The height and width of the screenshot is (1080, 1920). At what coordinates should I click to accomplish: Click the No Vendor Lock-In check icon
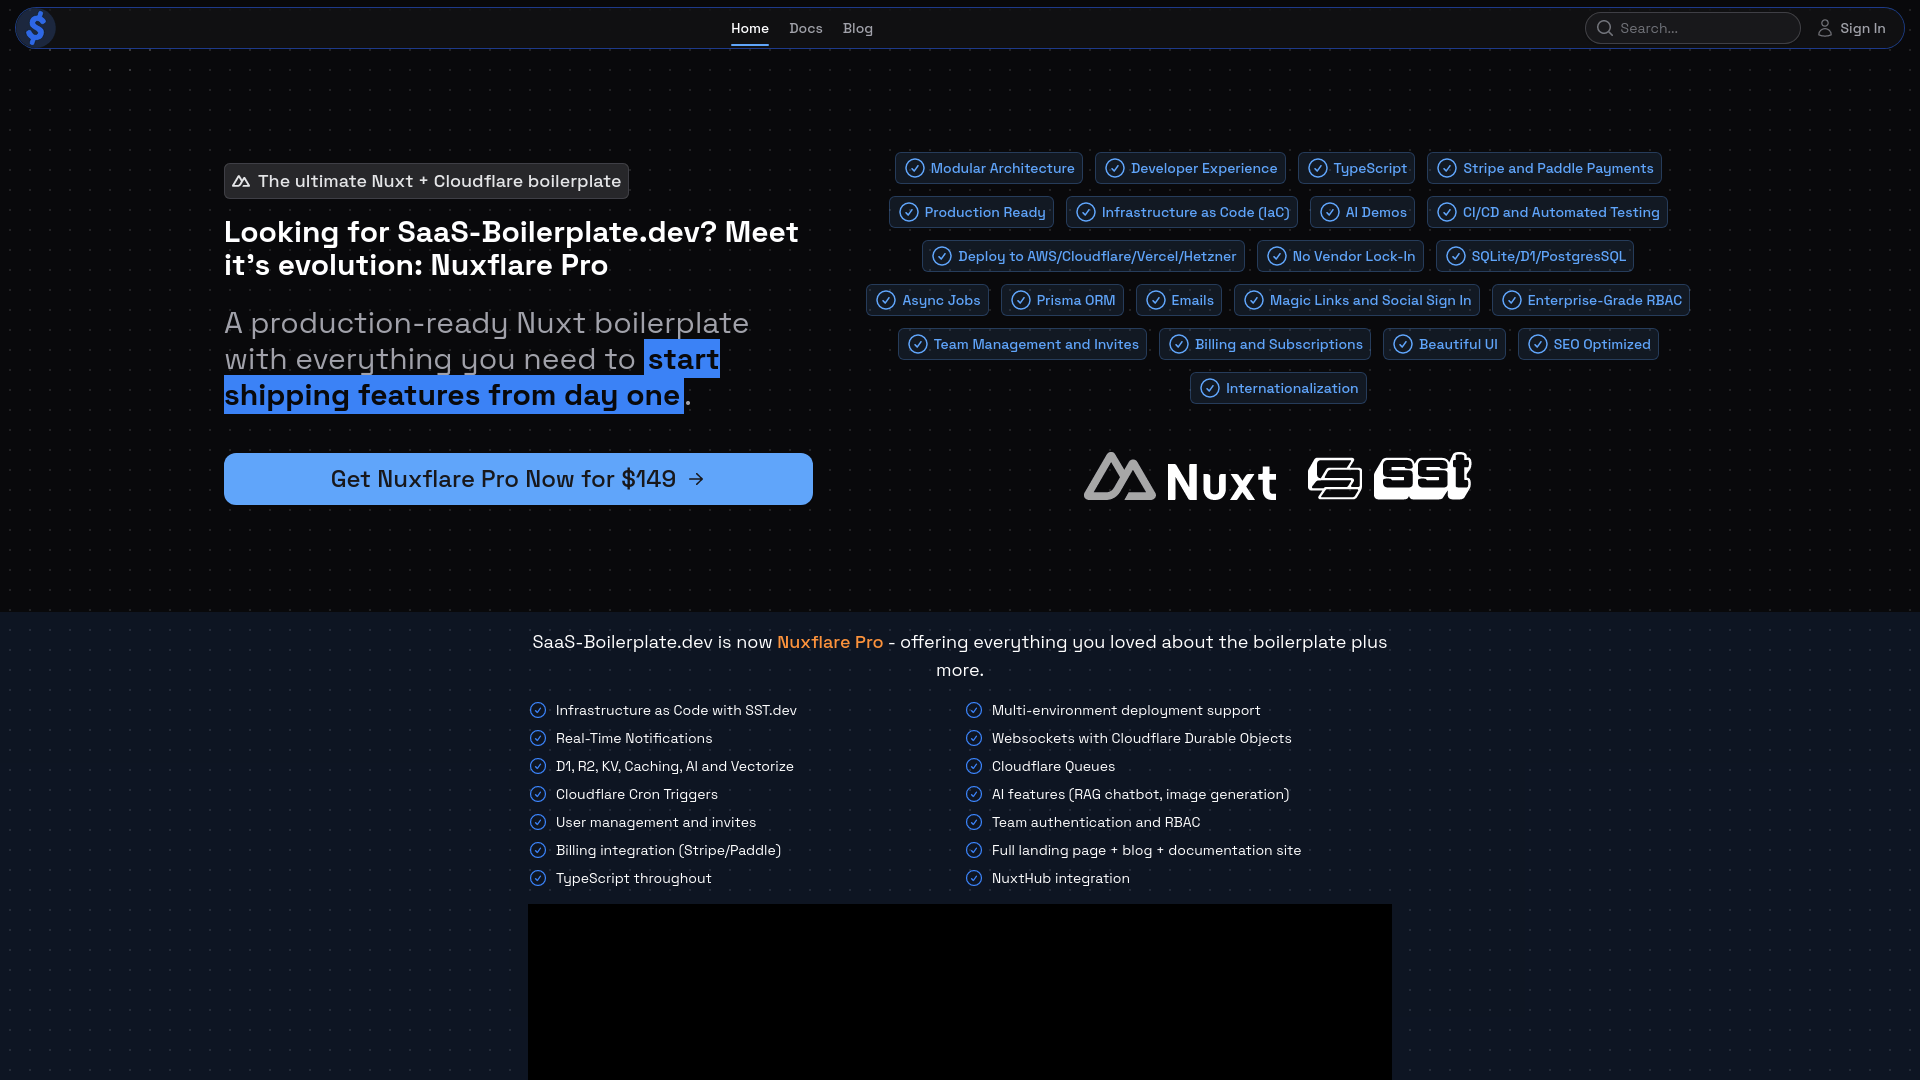point(1277,256)
